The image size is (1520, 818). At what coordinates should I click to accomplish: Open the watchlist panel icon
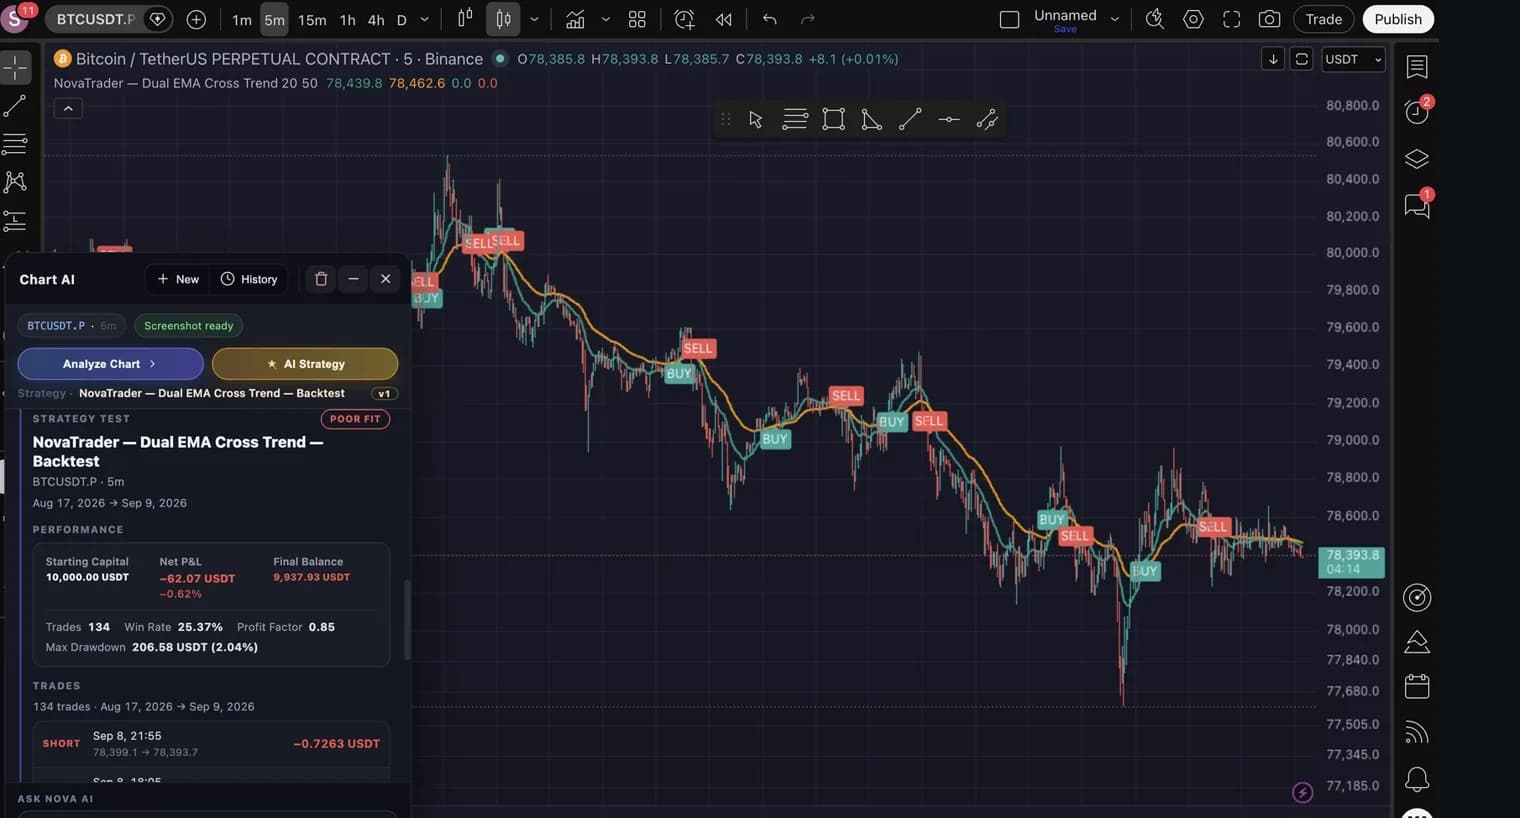(1417, 67)
